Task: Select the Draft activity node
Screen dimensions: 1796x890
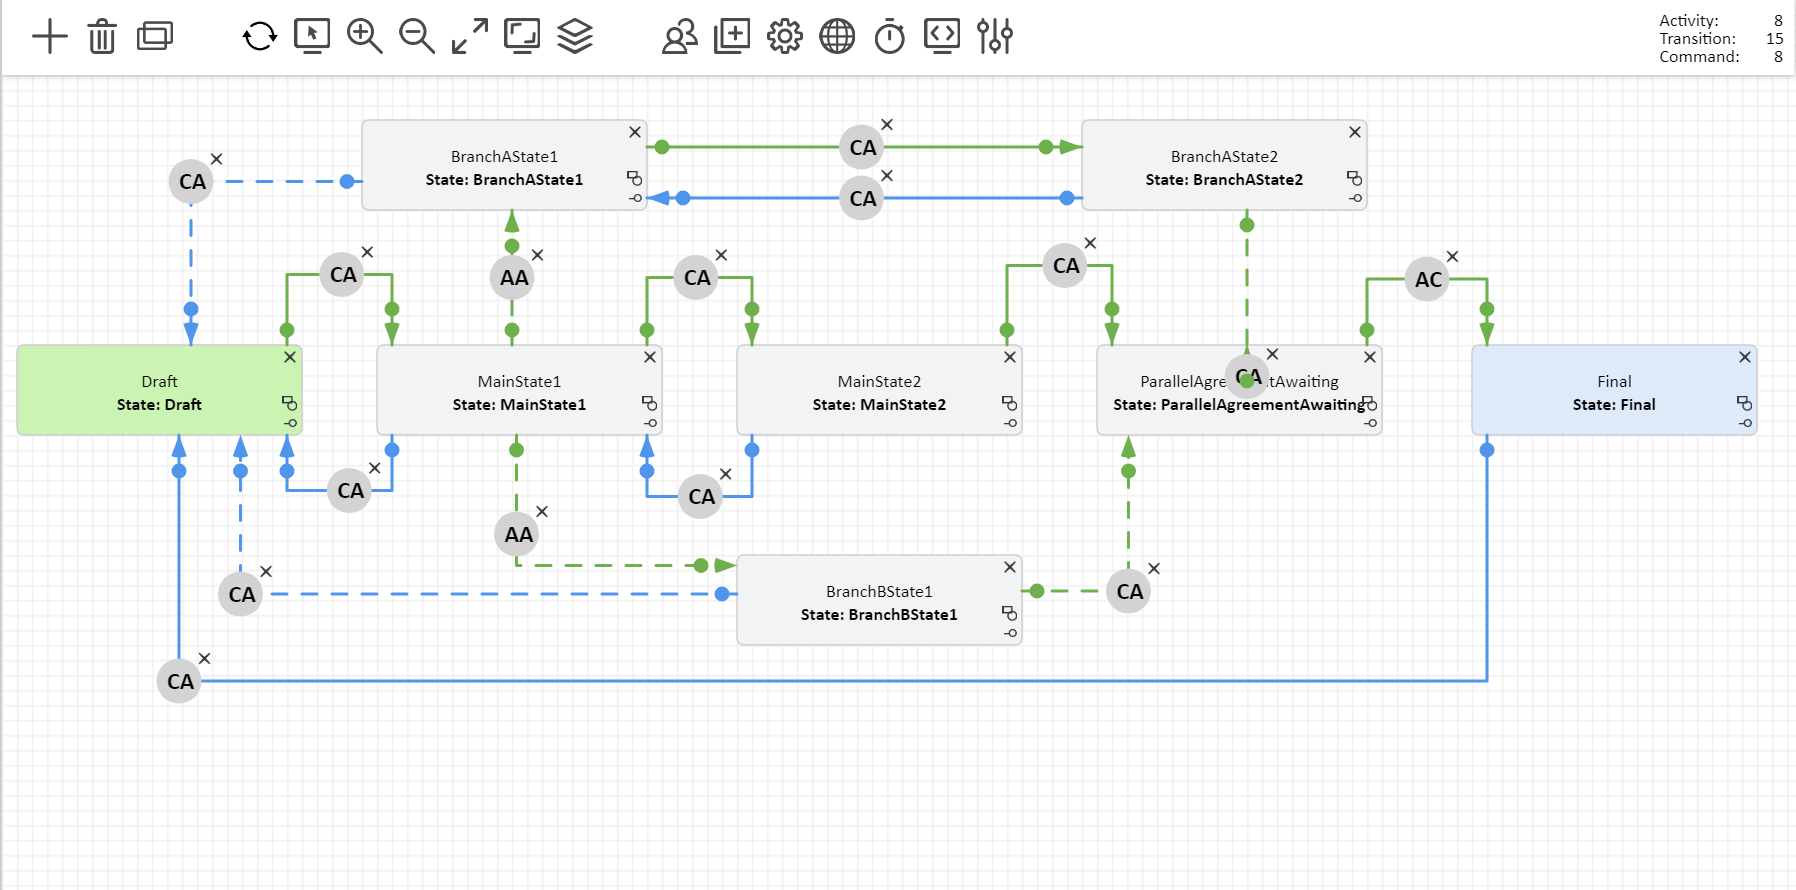Action: point(159,391)
